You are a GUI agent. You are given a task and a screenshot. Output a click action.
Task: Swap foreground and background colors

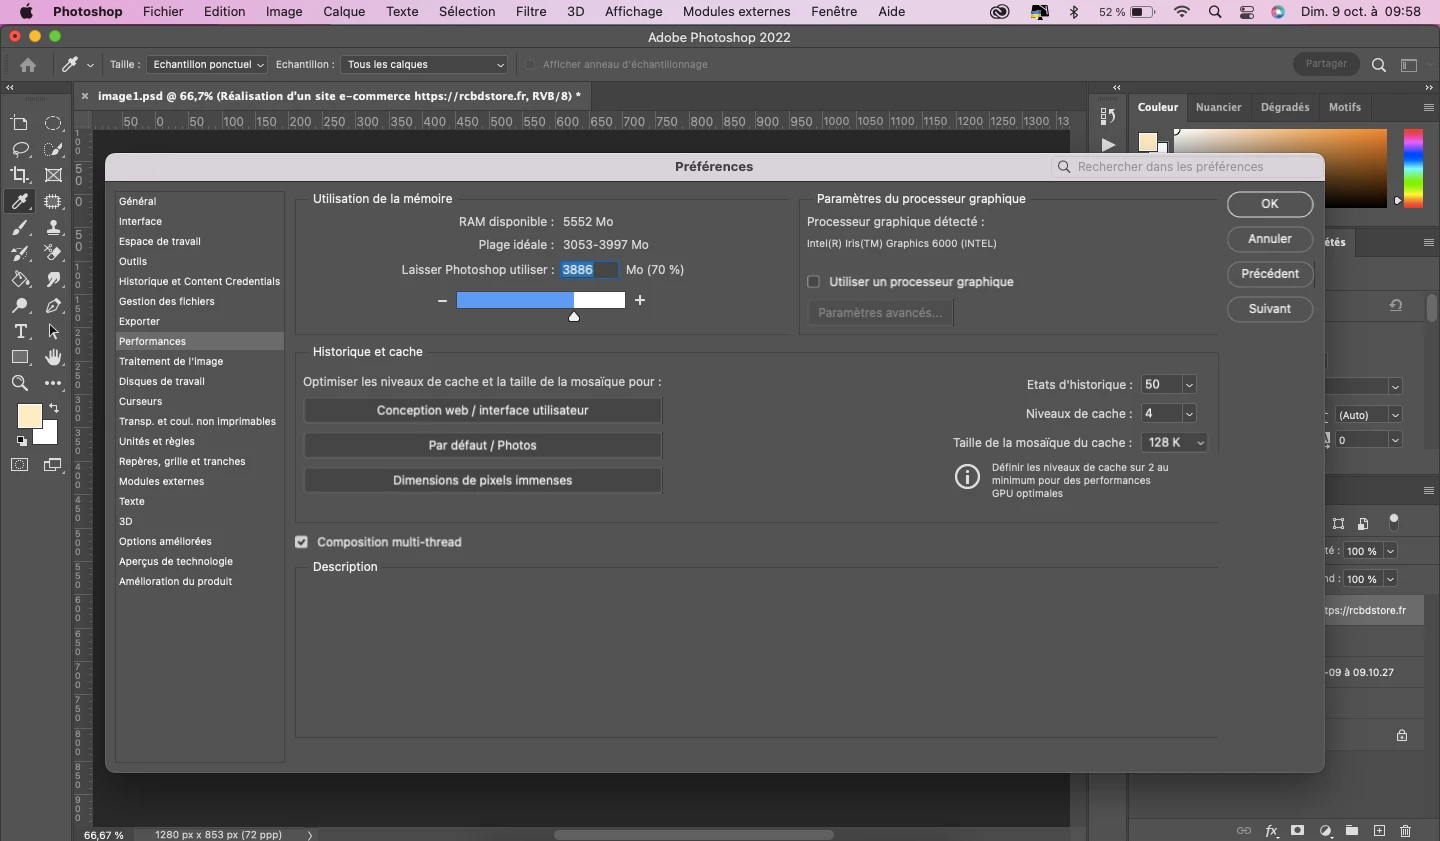point(54,408)
